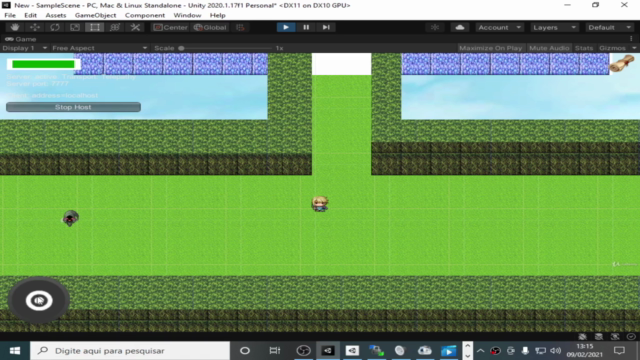Toggle Maximize On Play
640x360 pixels.
point(491,48)
